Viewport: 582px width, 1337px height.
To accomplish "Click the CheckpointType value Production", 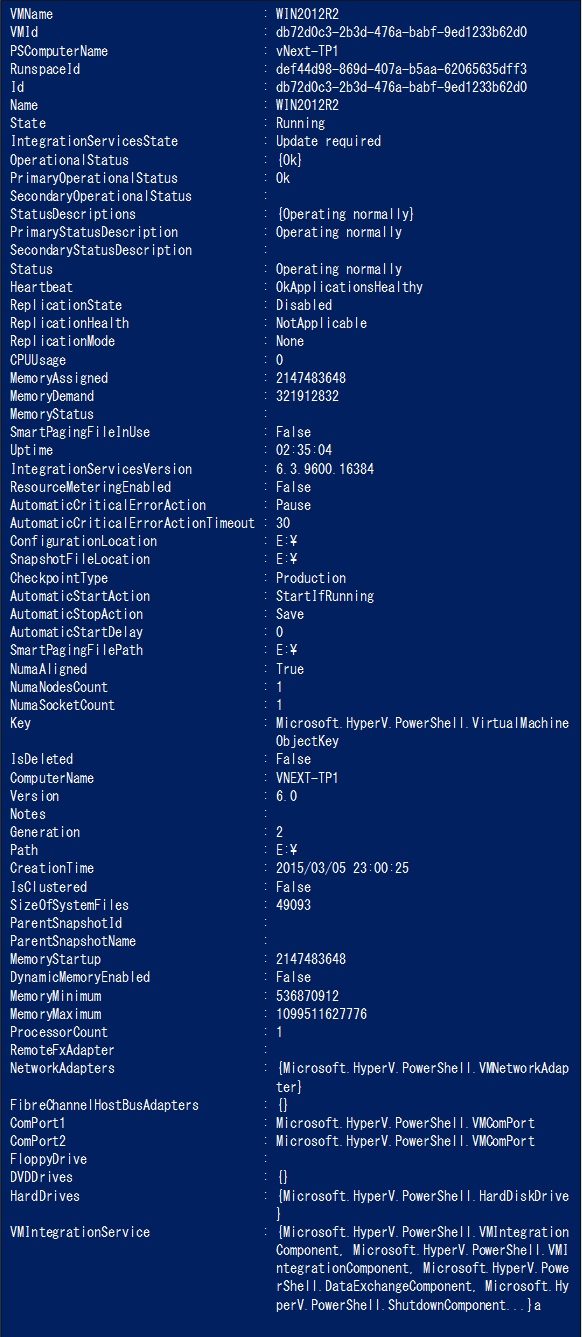I will point(311,578).
